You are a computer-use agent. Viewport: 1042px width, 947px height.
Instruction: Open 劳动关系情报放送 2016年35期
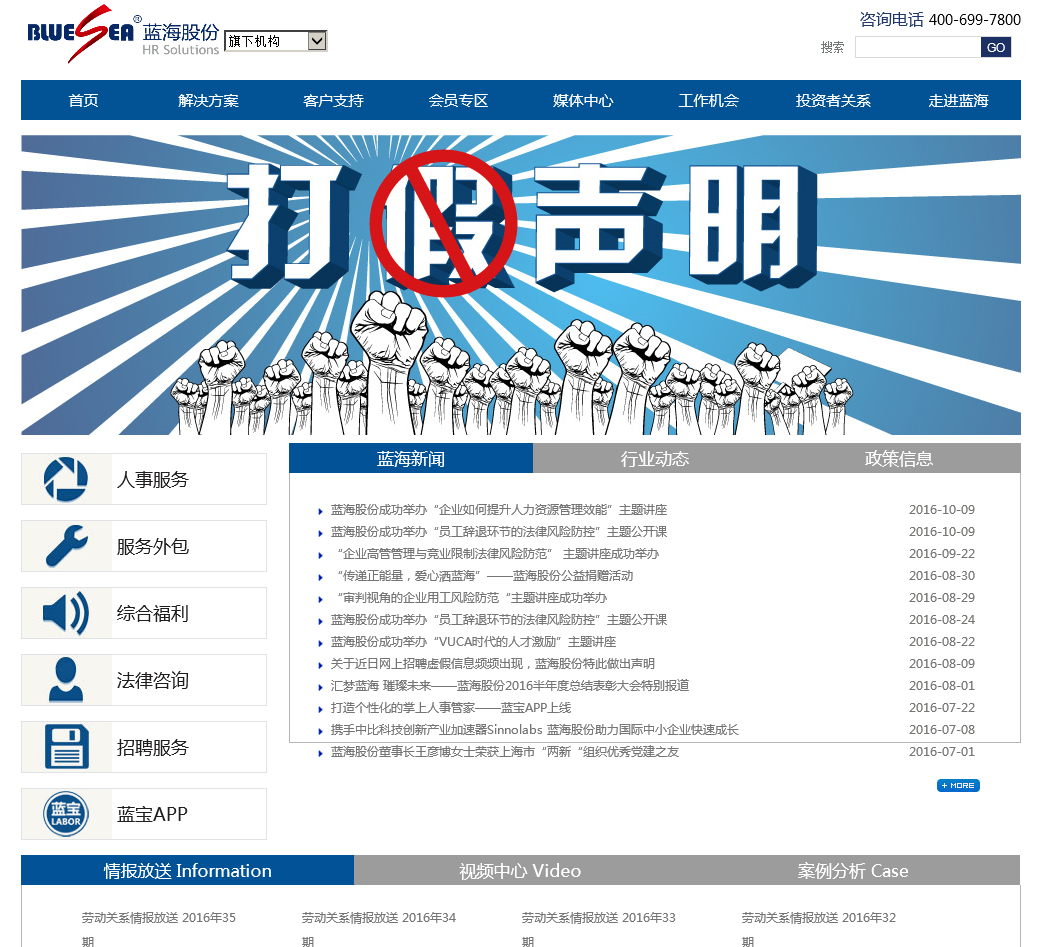click(x=159, y=928)
